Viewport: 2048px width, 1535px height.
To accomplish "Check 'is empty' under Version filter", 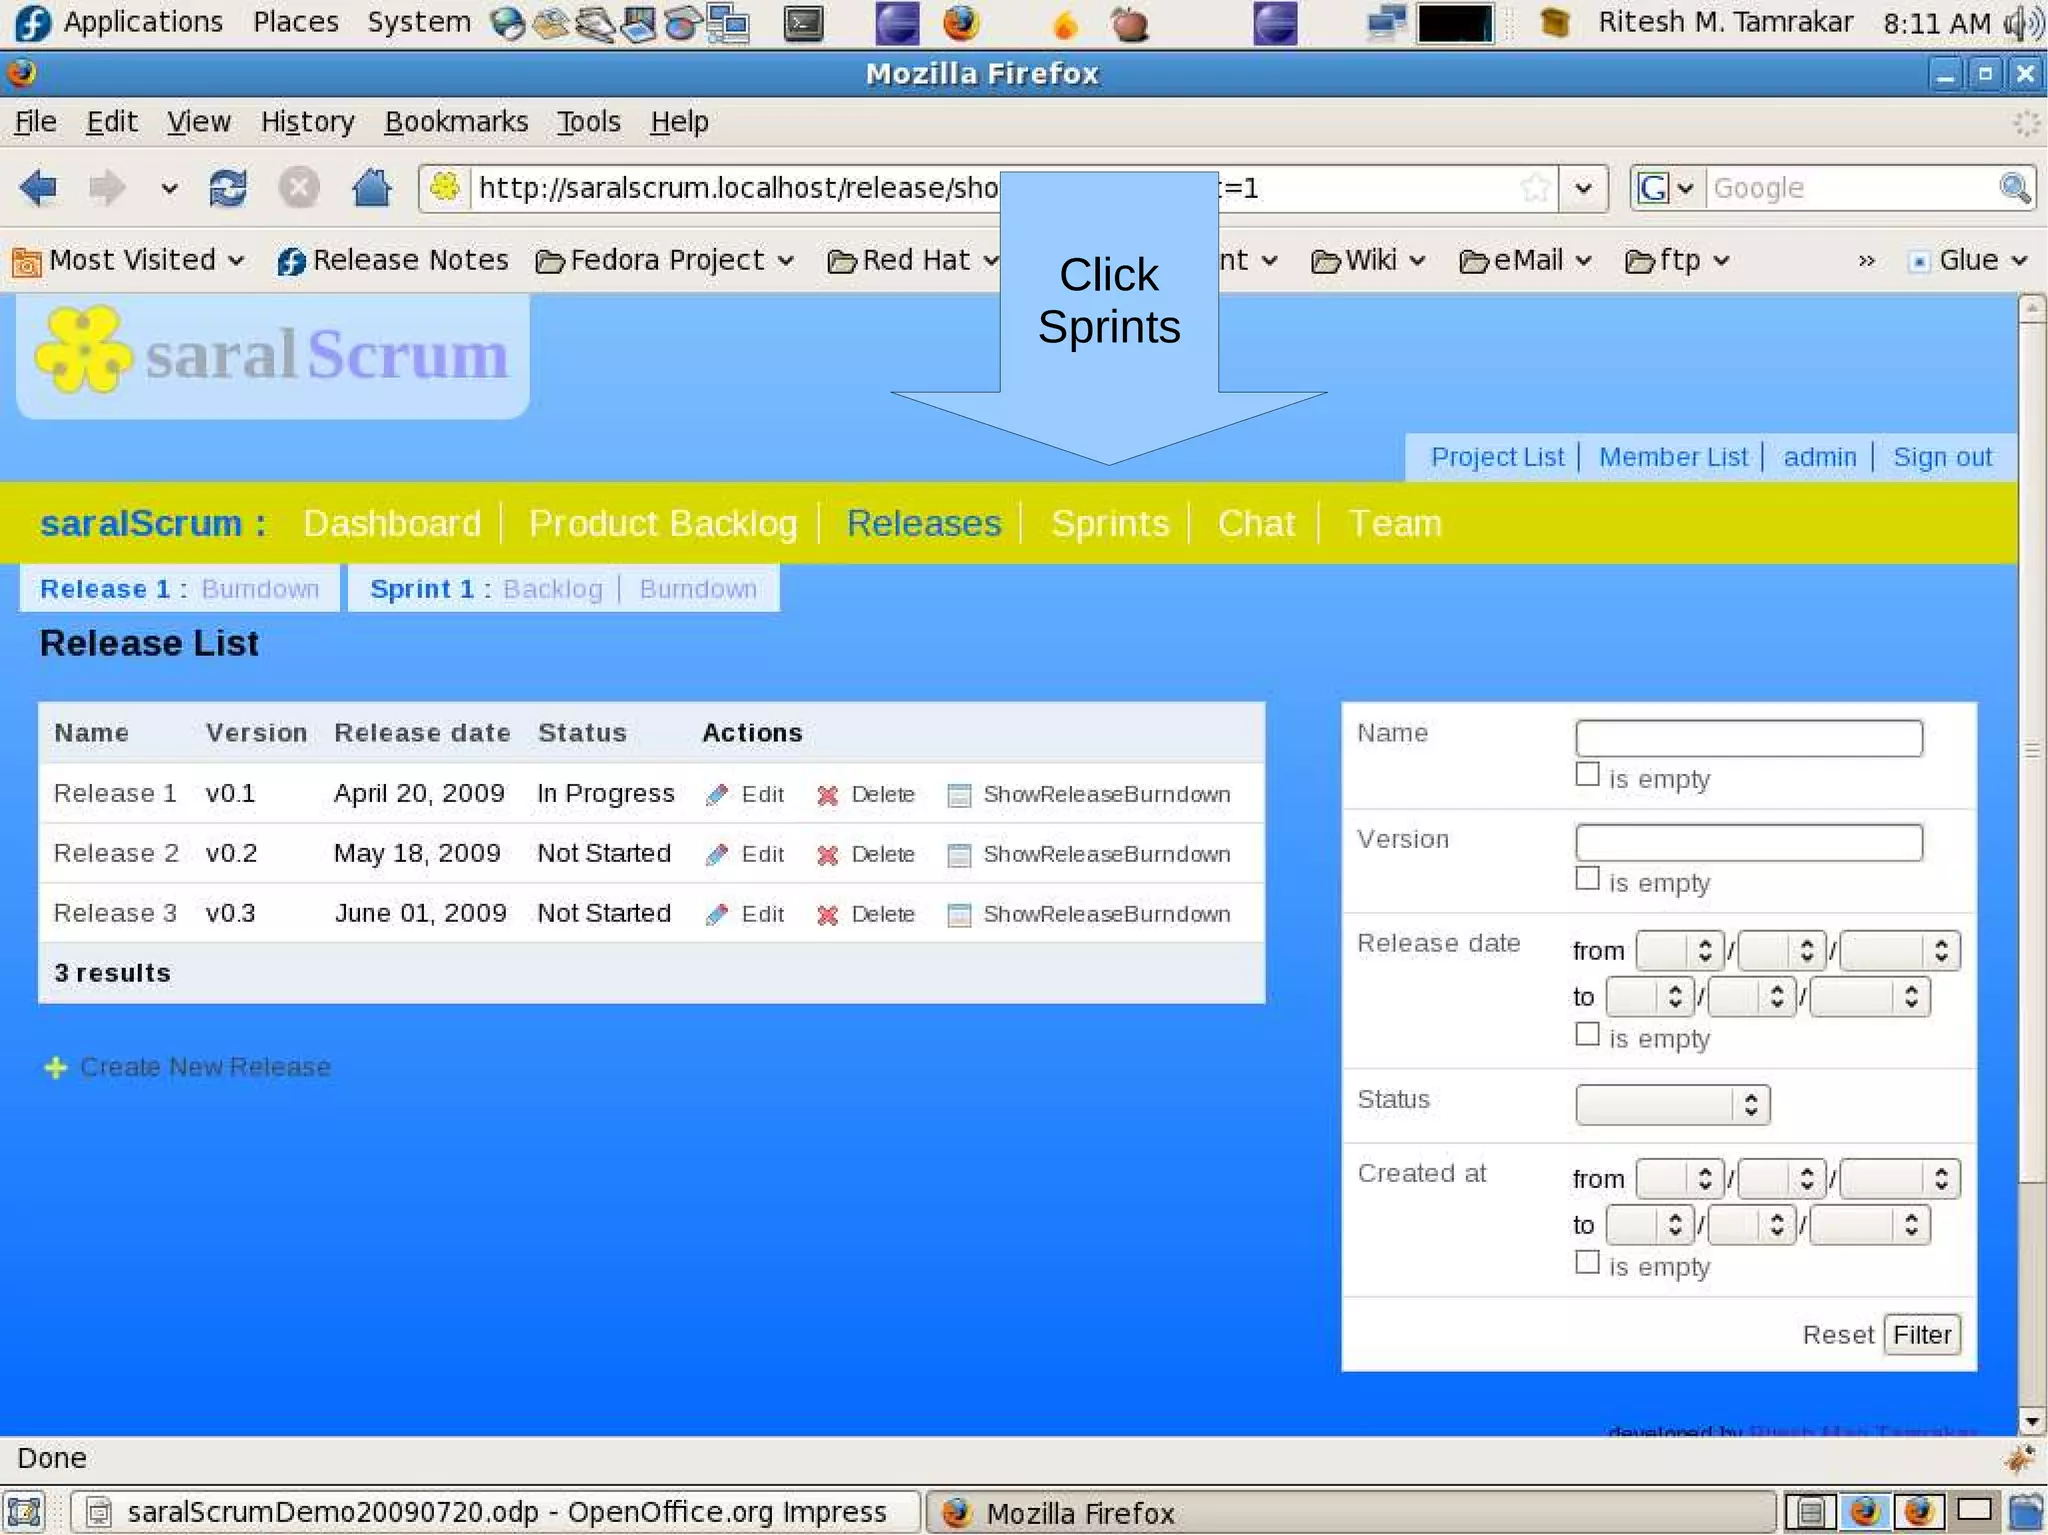I will pos(1587,879).
